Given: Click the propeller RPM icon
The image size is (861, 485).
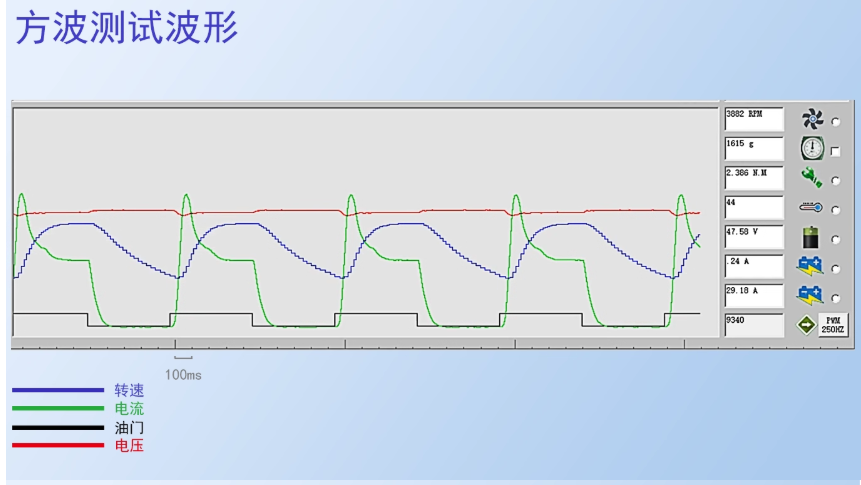Looking at the screenshot, I should pos(811,120).
